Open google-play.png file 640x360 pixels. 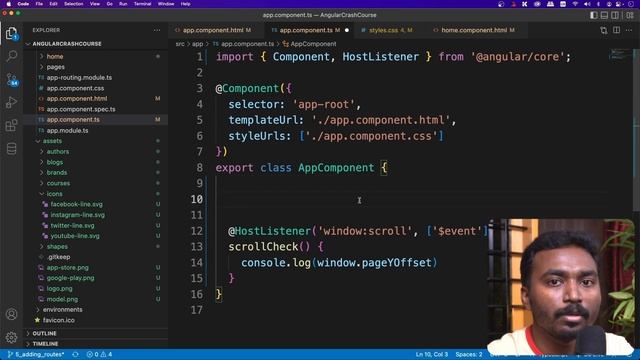[x=70, y=278]
